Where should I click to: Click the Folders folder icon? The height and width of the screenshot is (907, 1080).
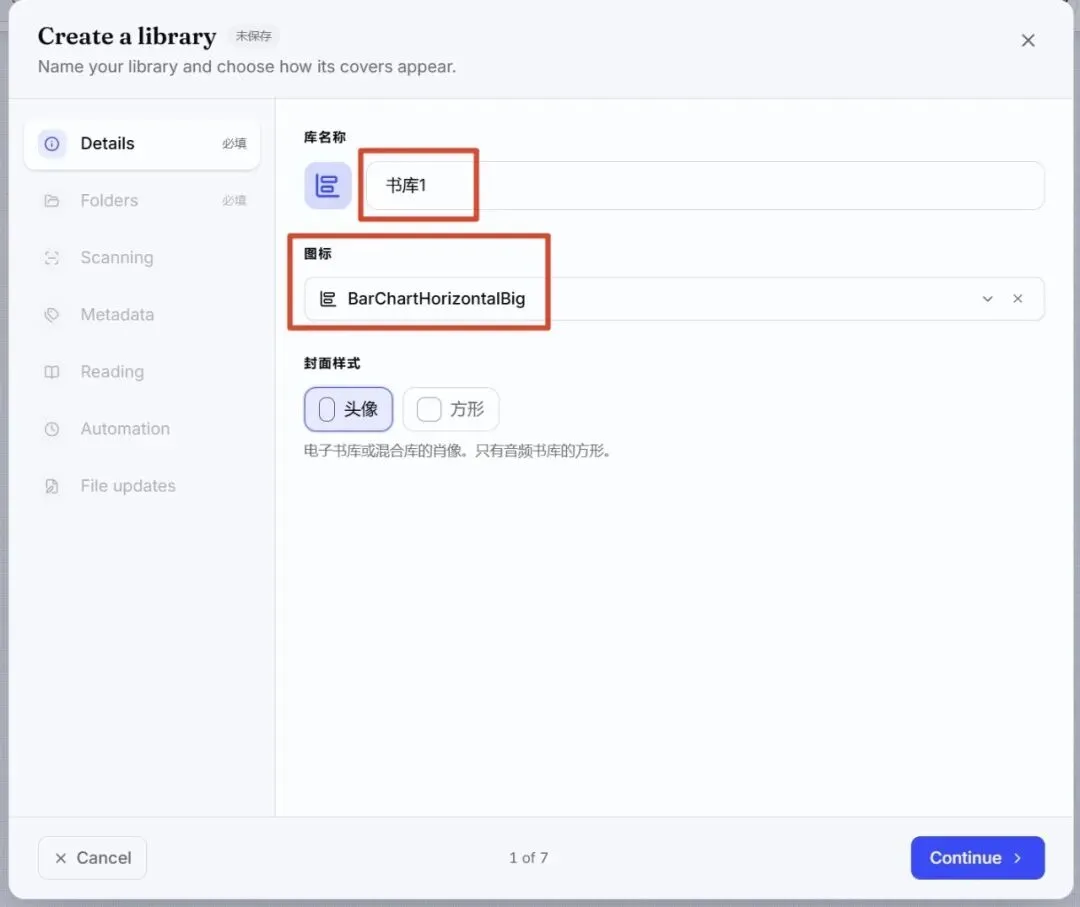[52, 201]
